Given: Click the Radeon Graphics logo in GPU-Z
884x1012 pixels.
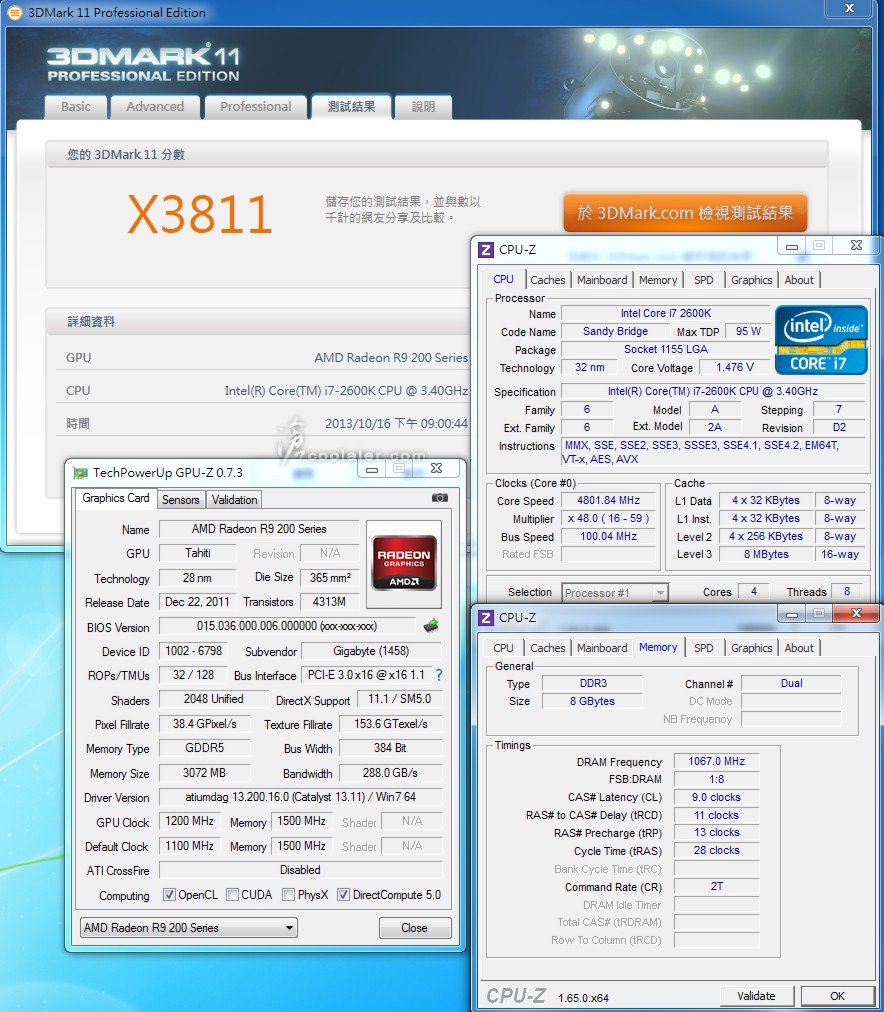Looking at the screenshot, I should (x=404, y=563).
